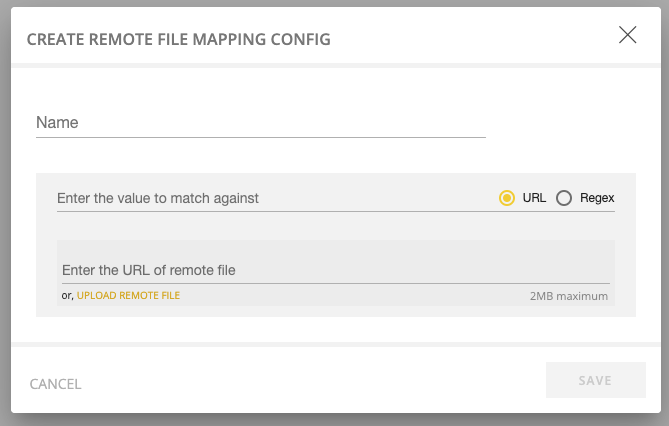Screen dimensions: 669x426
Task: Cancel the mapping config creation
Action: (55, 384)
